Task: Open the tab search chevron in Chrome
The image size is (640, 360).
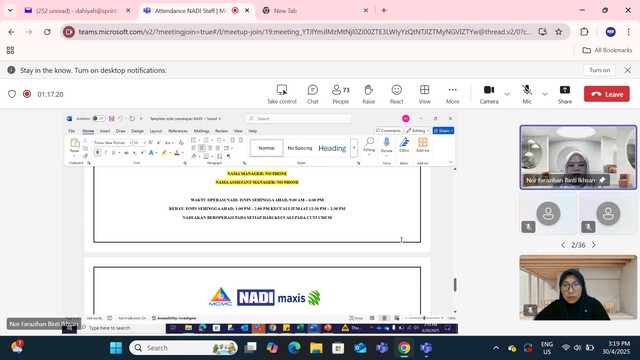Action: 10,11
